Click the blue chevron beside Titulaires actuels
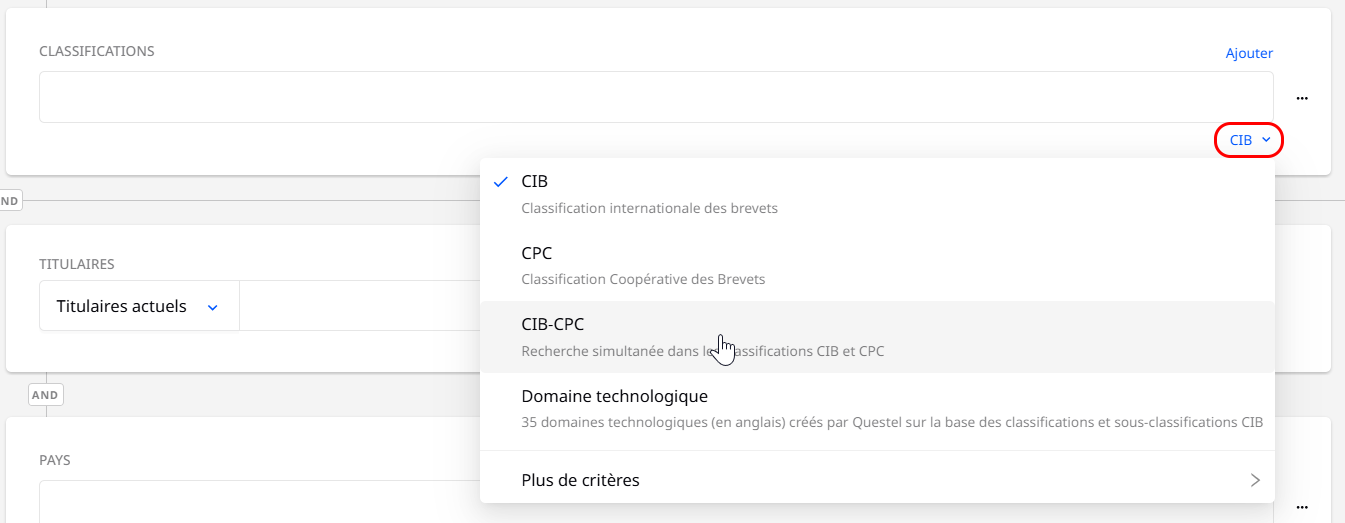 (212, 307)
